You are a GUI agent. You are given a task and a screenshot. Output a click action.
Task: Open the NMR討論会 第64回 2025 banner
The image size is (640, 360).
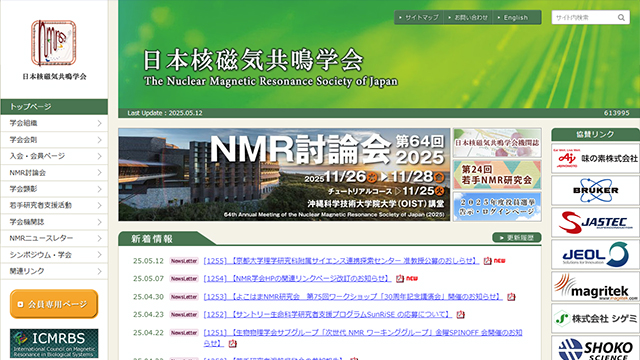pos(284,175)
